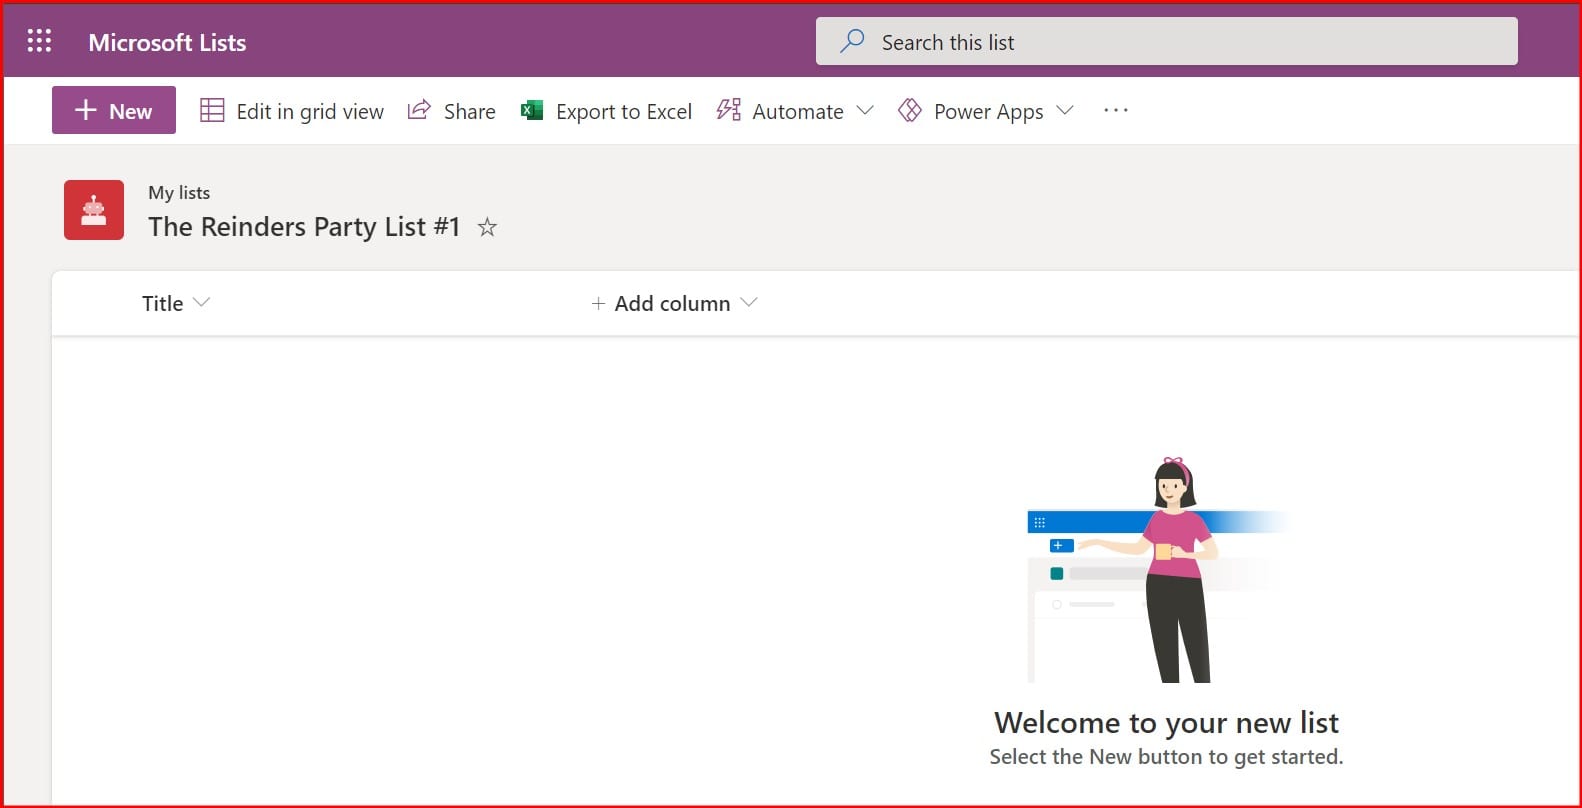Click the Share command
Image resolution: width=1582 pixels, height=808 pixels.
coord(451,111)
